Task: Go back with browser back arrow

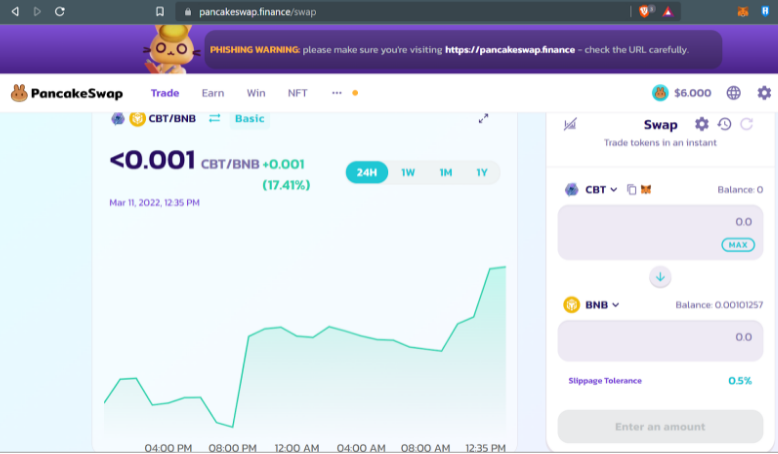Action: (x=15, y=11)
